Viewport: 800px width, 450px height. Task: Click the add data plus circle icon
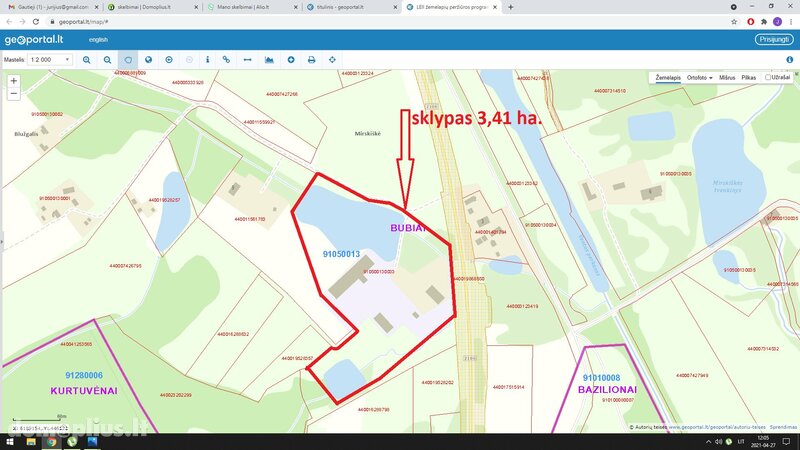click(291, 60)
